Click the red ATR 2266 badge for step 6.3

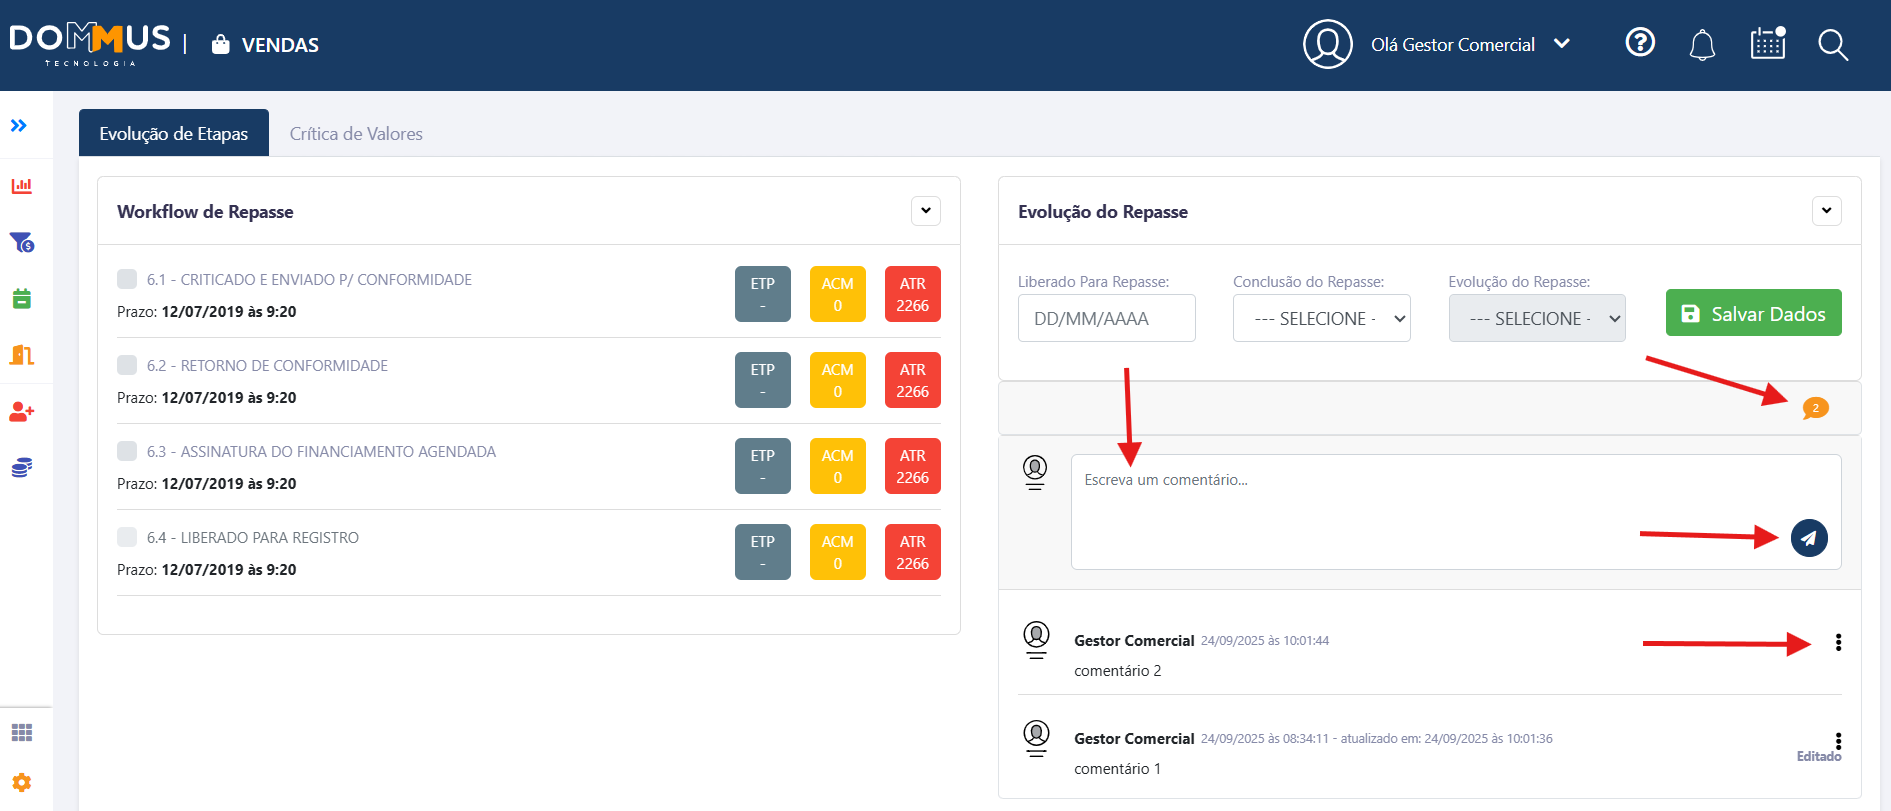(912, 467)
